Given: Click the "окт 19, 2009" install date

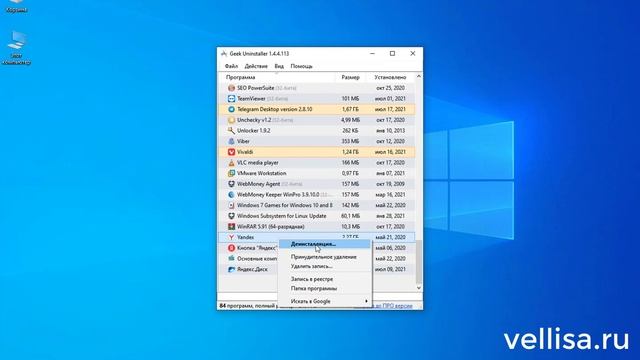Looking at the screenshot, I should (x=390, y=184).
